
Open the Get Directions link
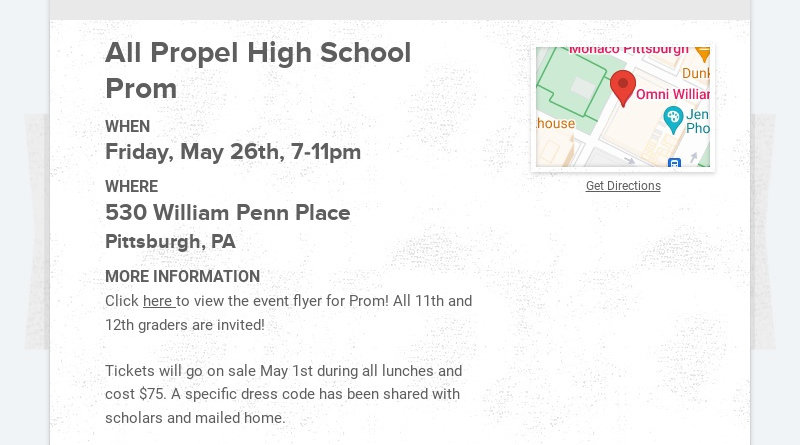623,186
